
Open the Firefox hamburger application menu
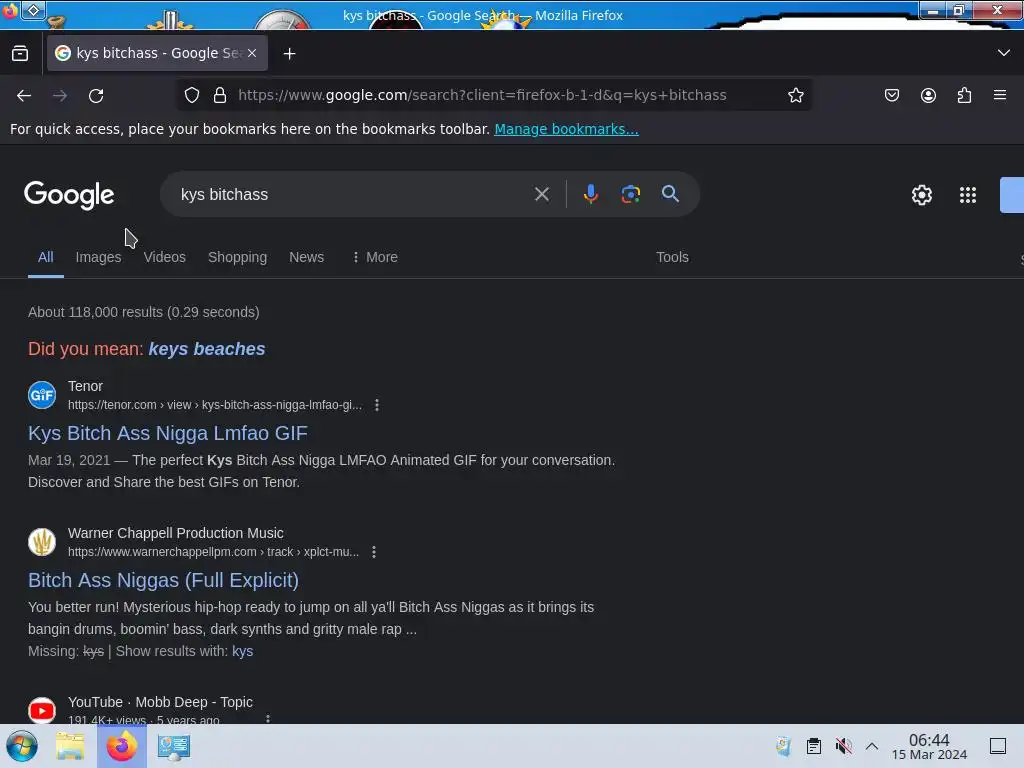click(1000, 95)
